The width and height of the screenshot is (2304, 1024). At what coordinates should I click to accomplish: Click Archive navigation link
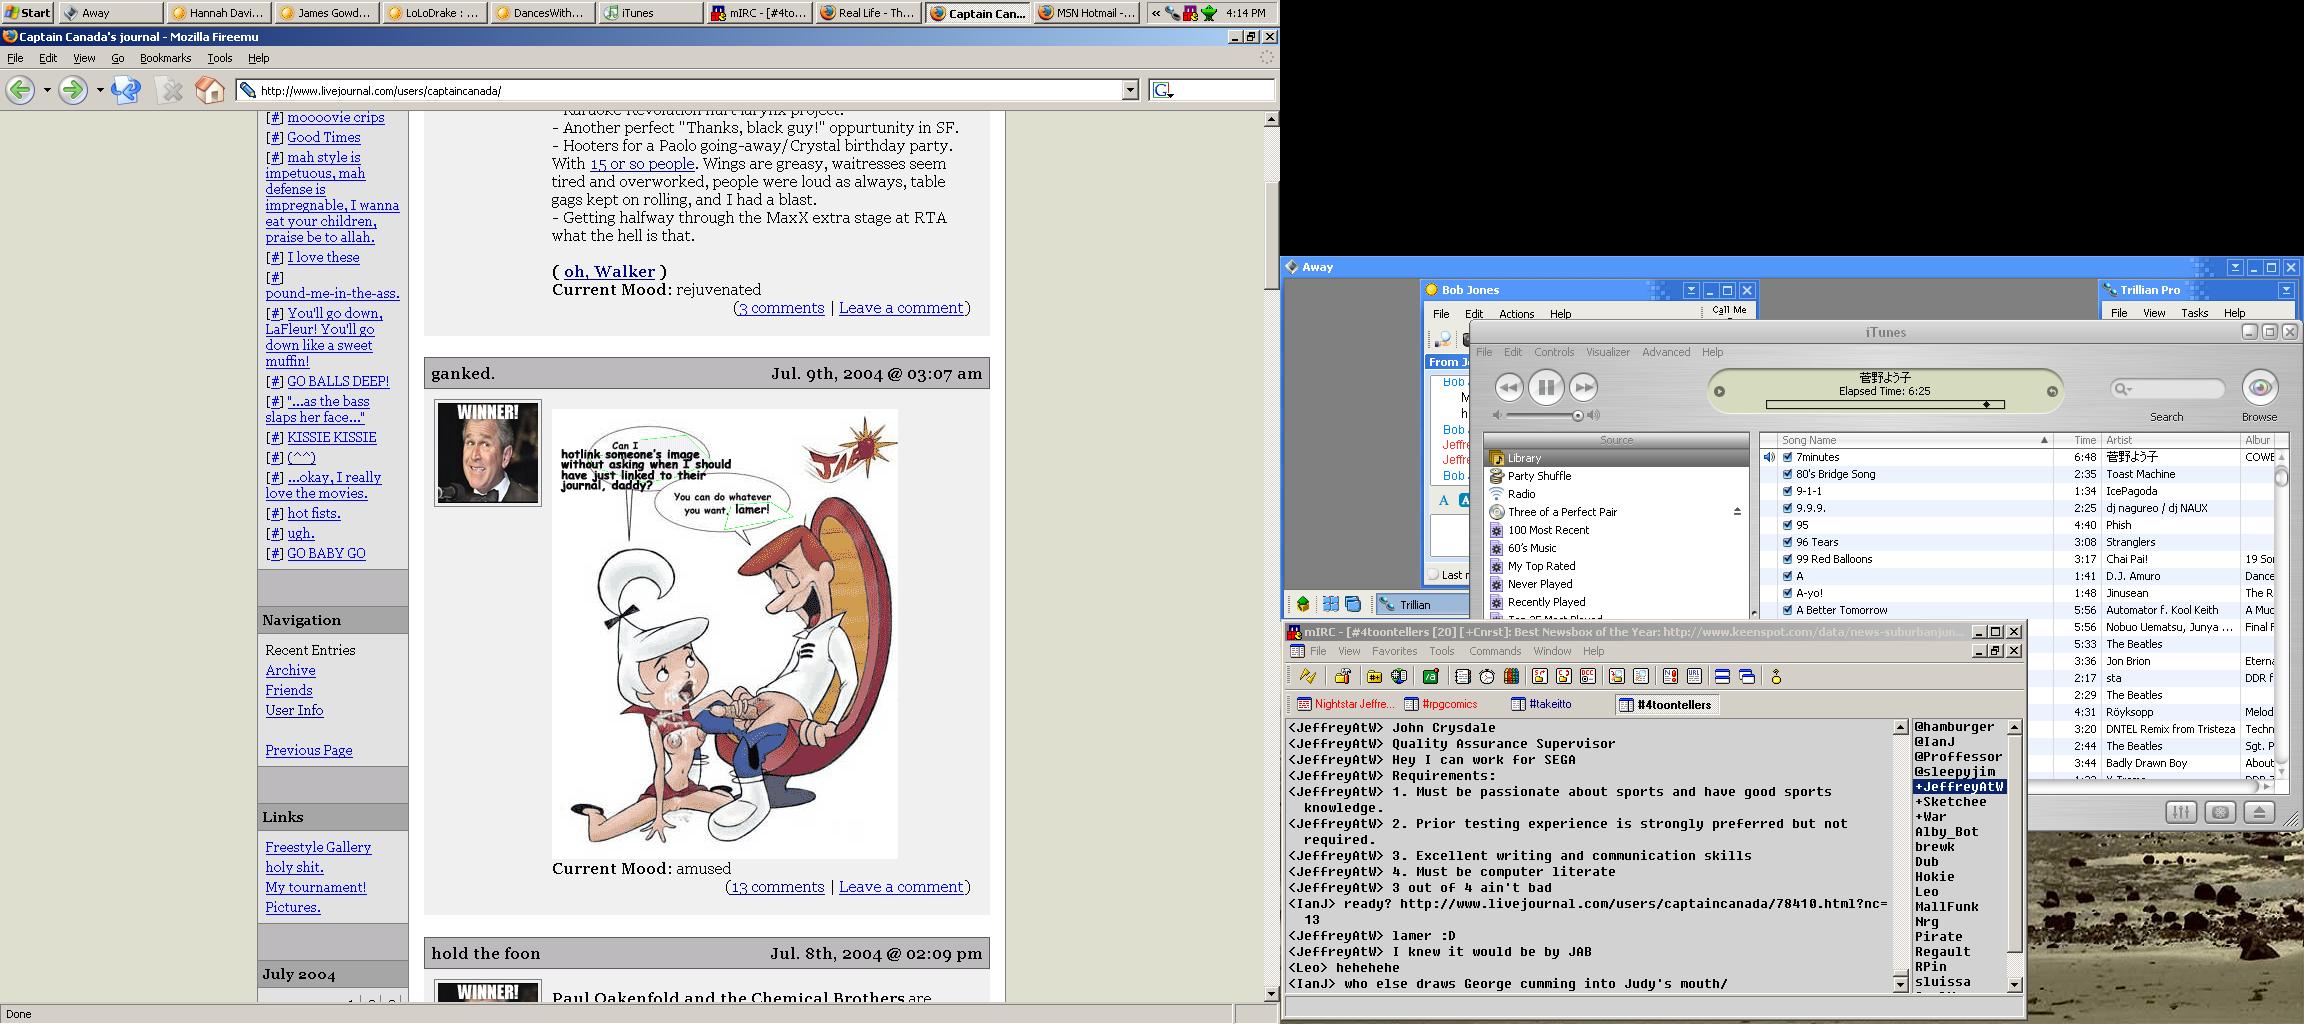click(290, 670)
